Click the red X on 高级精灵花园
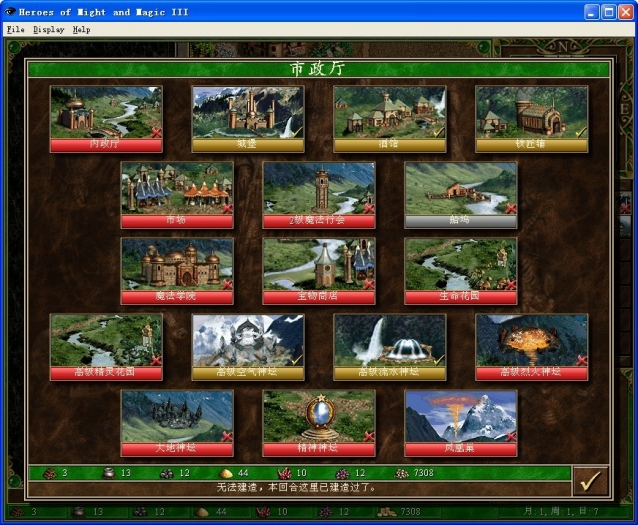 [156, 361]
